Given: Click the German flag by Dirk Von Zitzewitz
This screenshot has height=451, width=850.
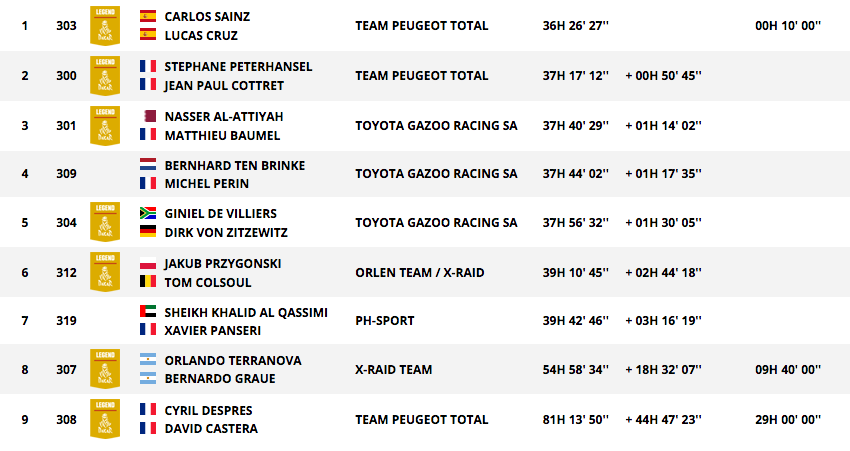Looking at the screenshot, I should coord(148,231).
